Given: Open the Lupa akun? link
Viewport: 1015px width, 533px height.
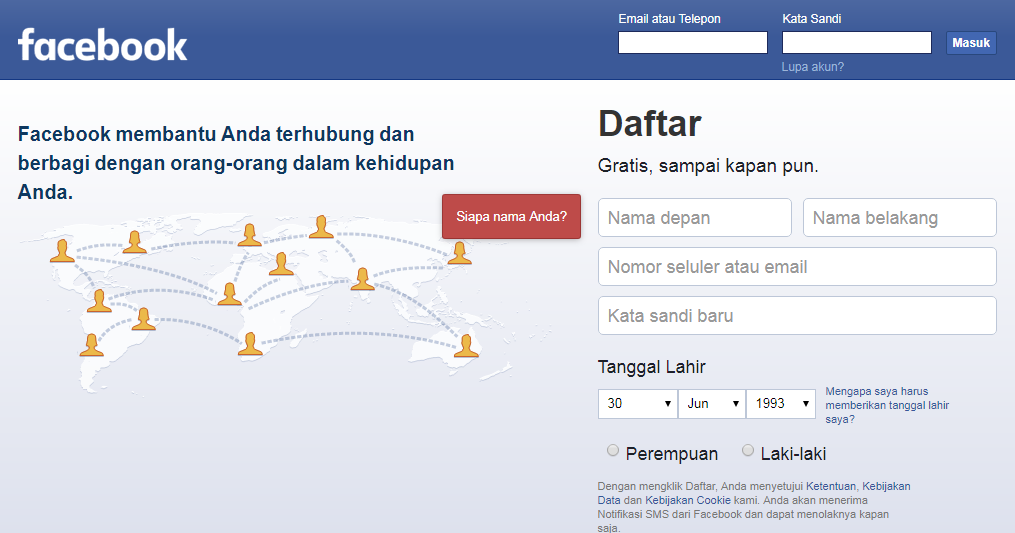Looking at the screenshot, I should (x=812, y=67).
